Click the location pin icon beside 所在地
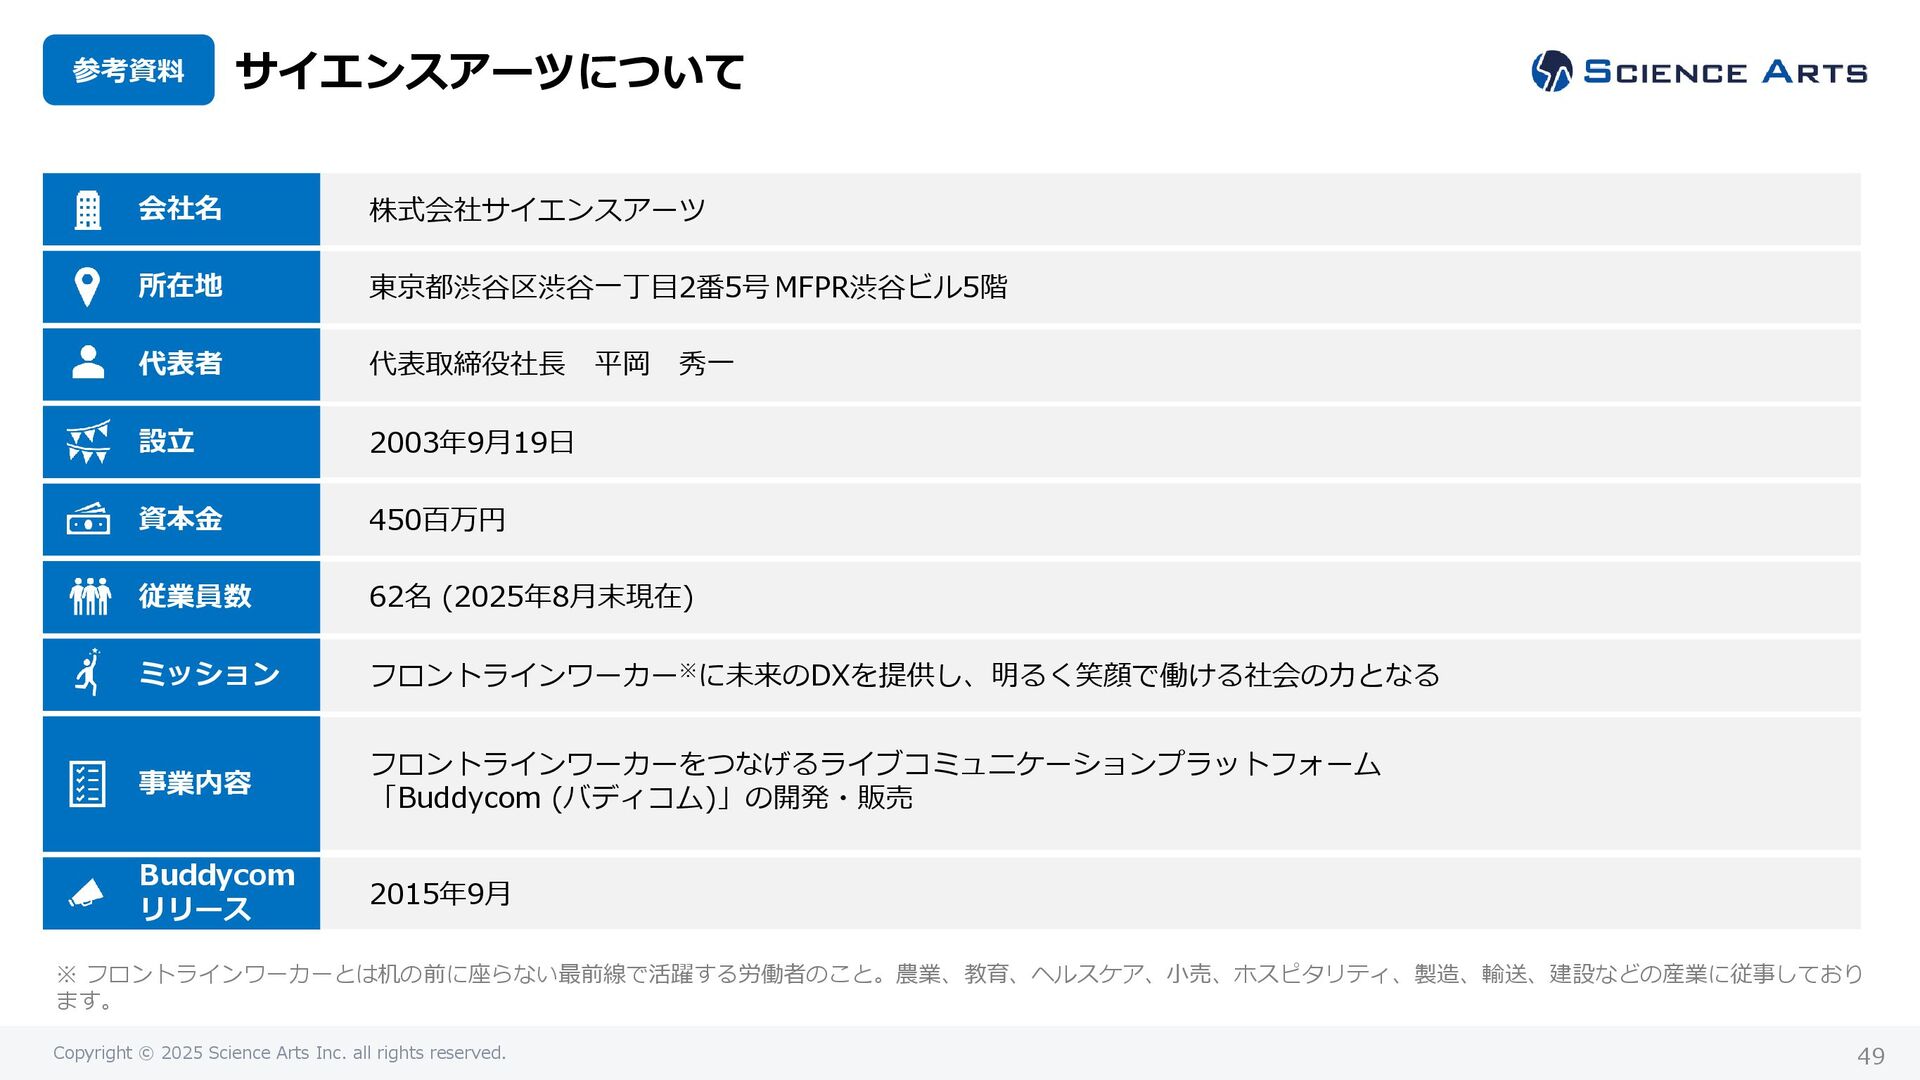Screen dimensions: 1920x1080 pos(88,287)
